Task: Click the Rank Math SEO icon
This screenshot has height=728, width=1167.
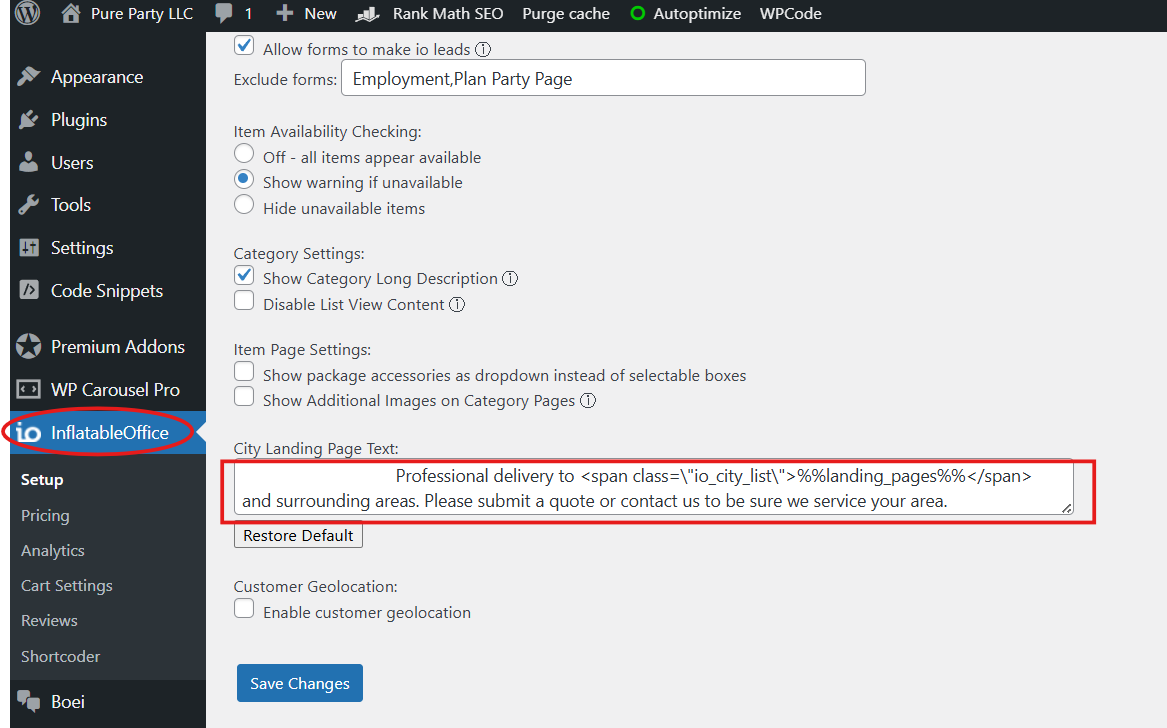Action: (369, 14)
